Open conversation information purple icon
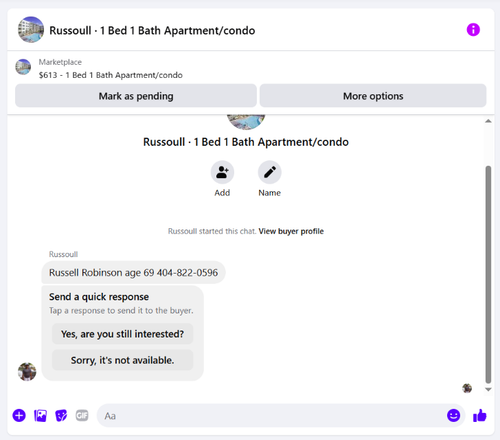 point(473,30)
